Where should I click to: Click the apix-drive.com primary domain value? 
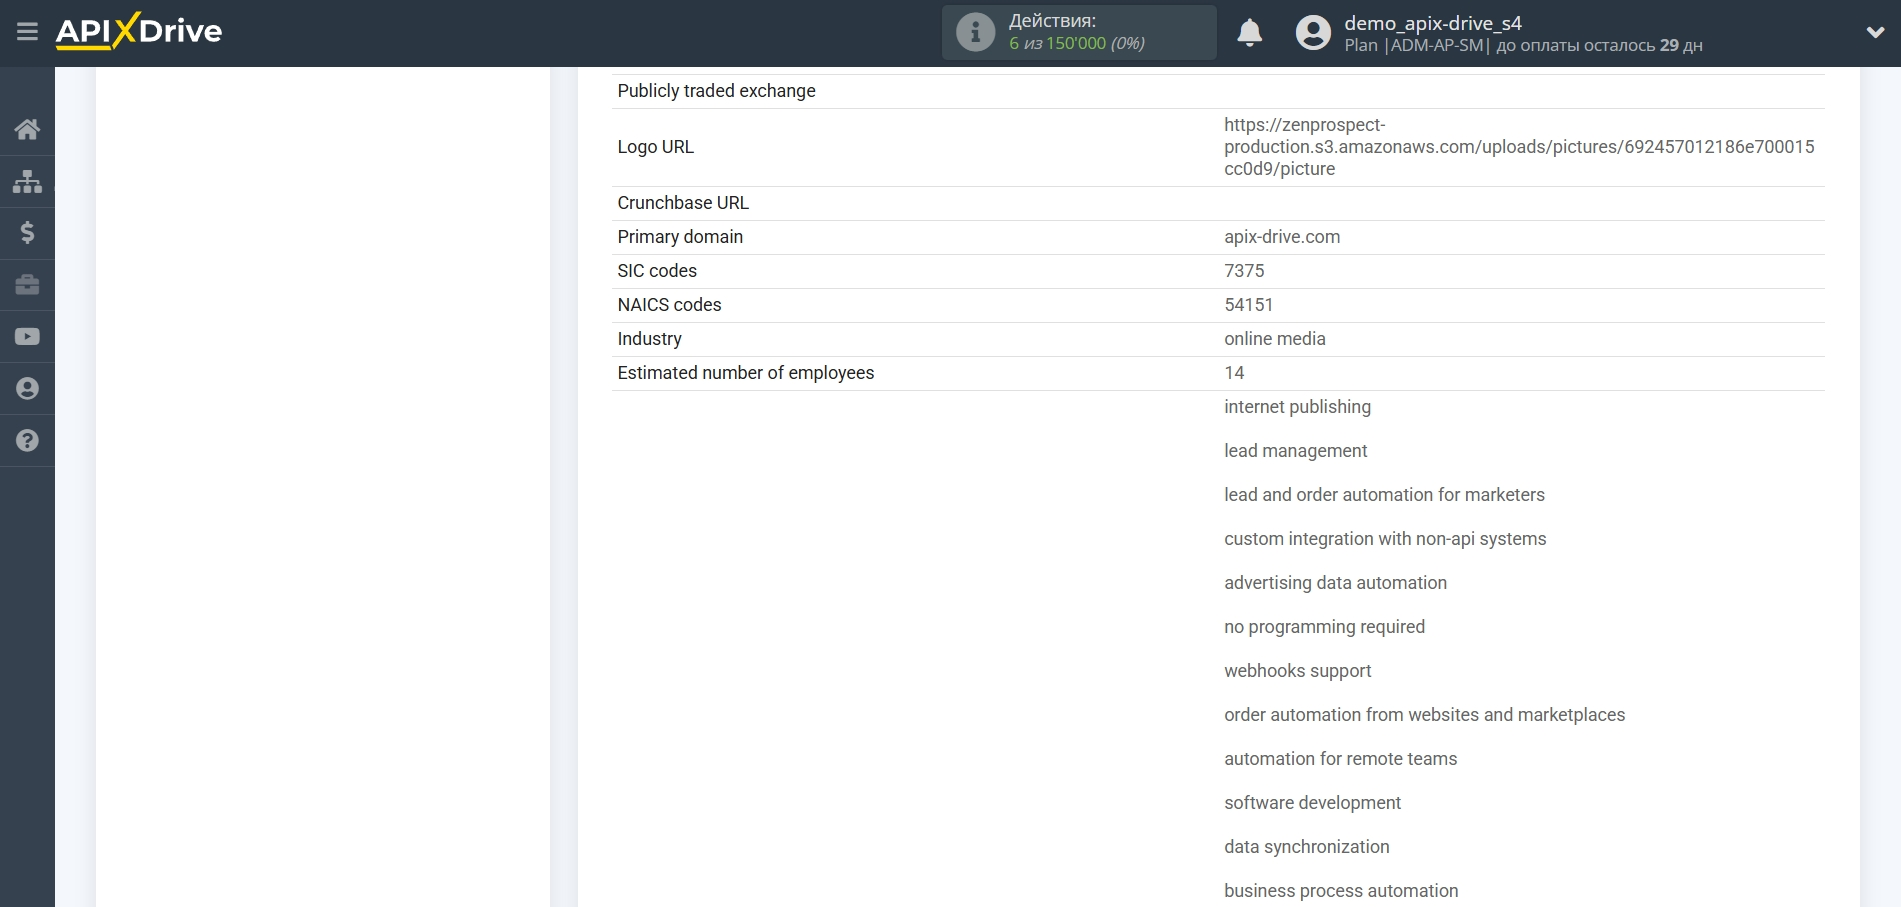click(x=1282, y=237)
